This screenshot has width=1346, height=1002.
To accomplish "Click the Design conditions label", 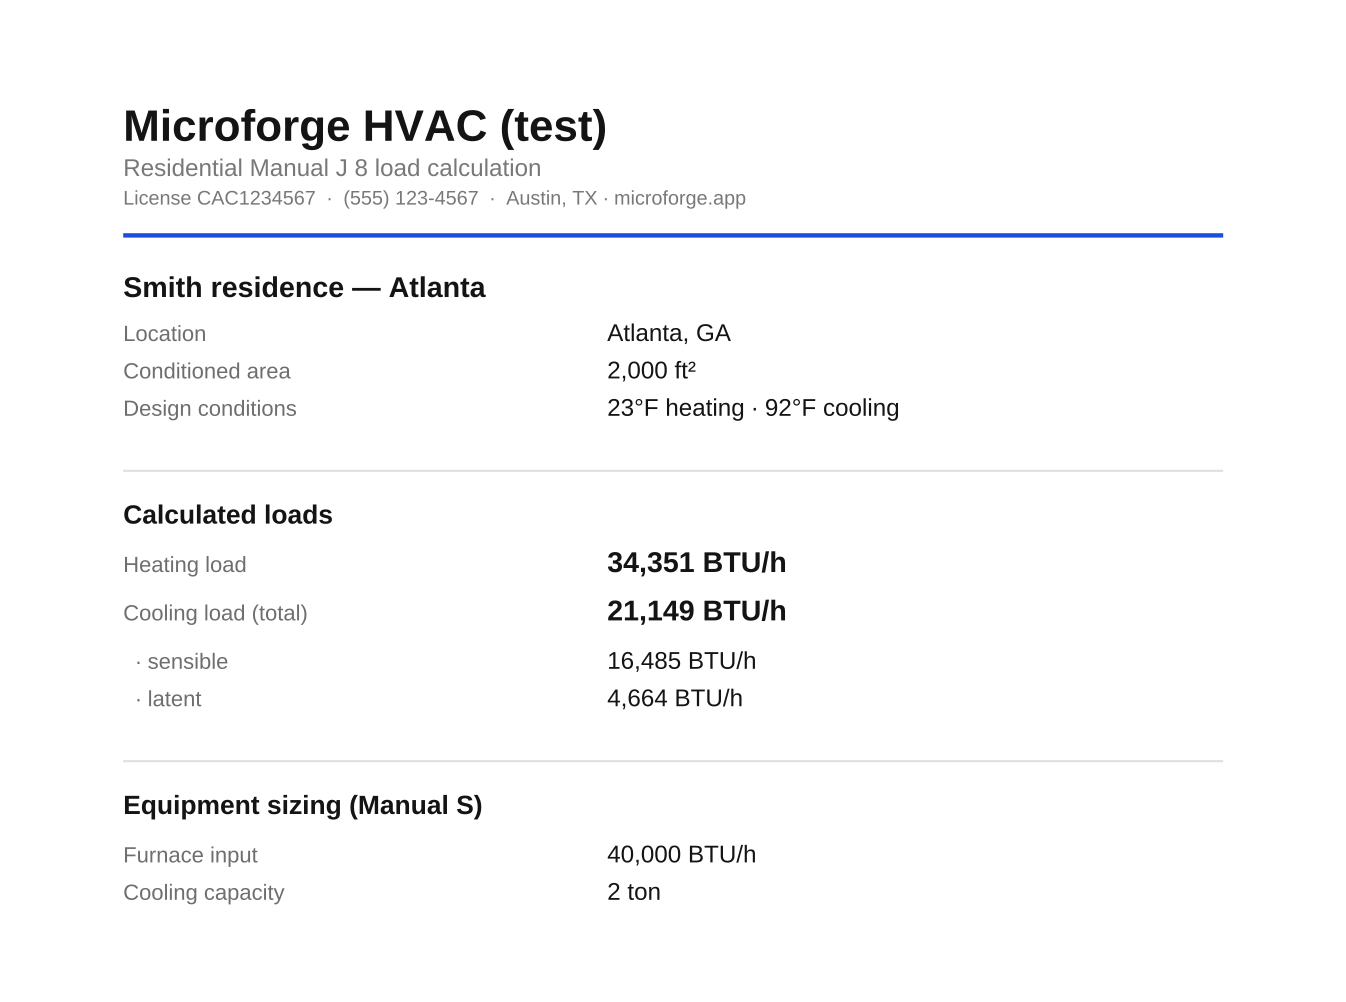I will [x=210, y=409].
